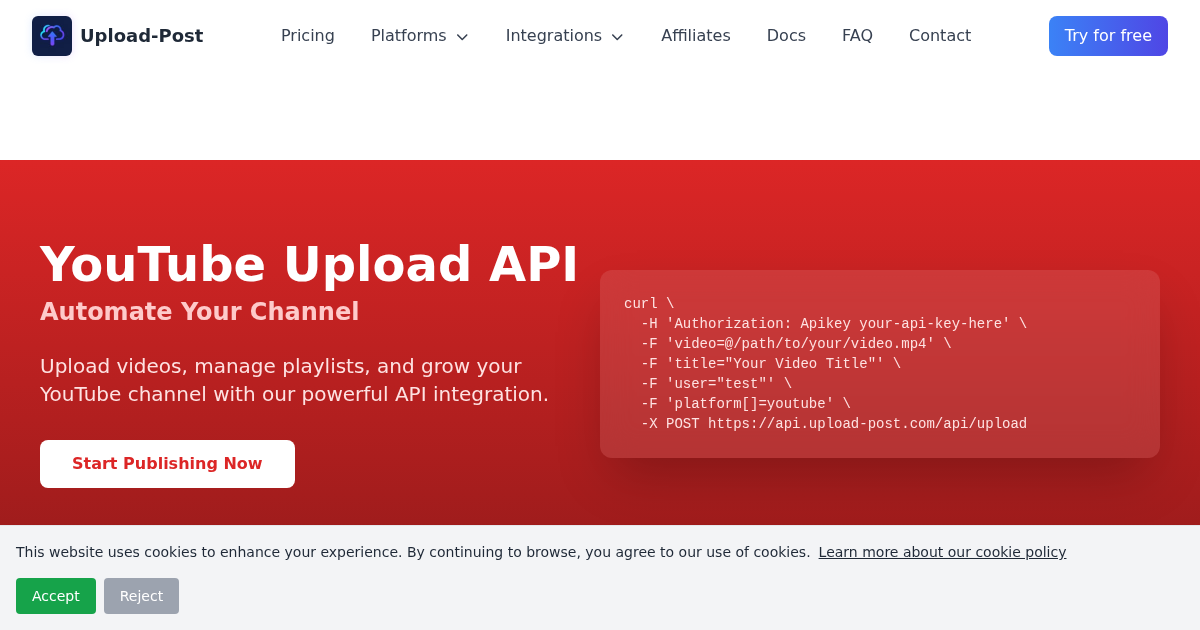Image resolution: width=1200 pixels, height=630 pixels.
Task: Open the Contact page
Action: 940,35
